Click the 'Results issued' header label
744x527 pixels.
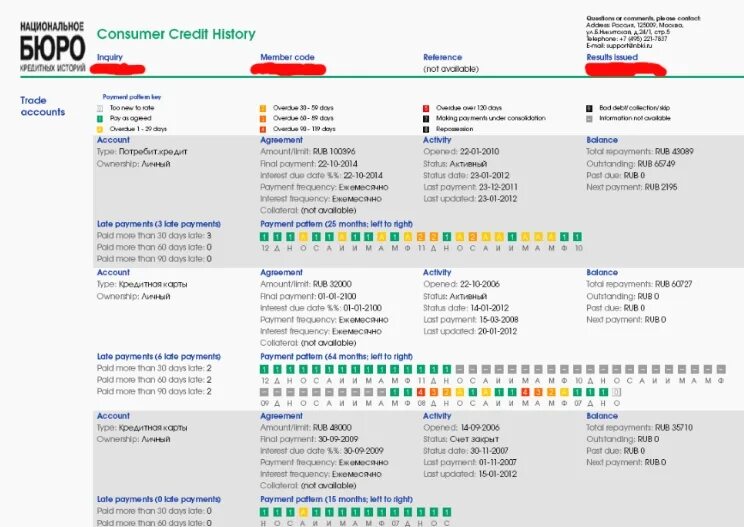pos(612,57)
